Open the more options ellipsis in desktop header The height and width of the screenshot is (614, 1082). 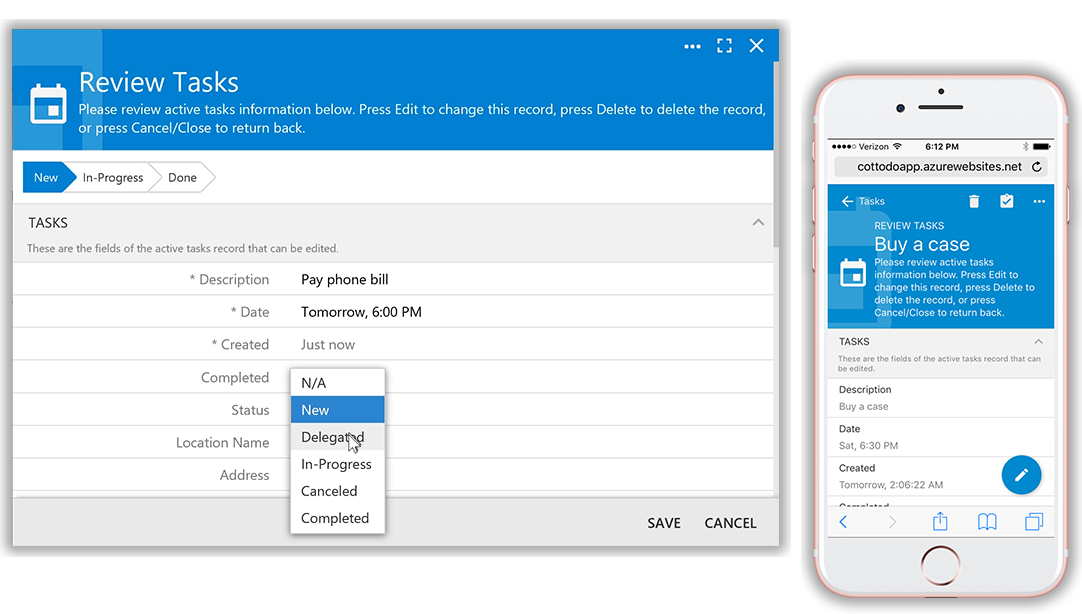tap(692, 46)
